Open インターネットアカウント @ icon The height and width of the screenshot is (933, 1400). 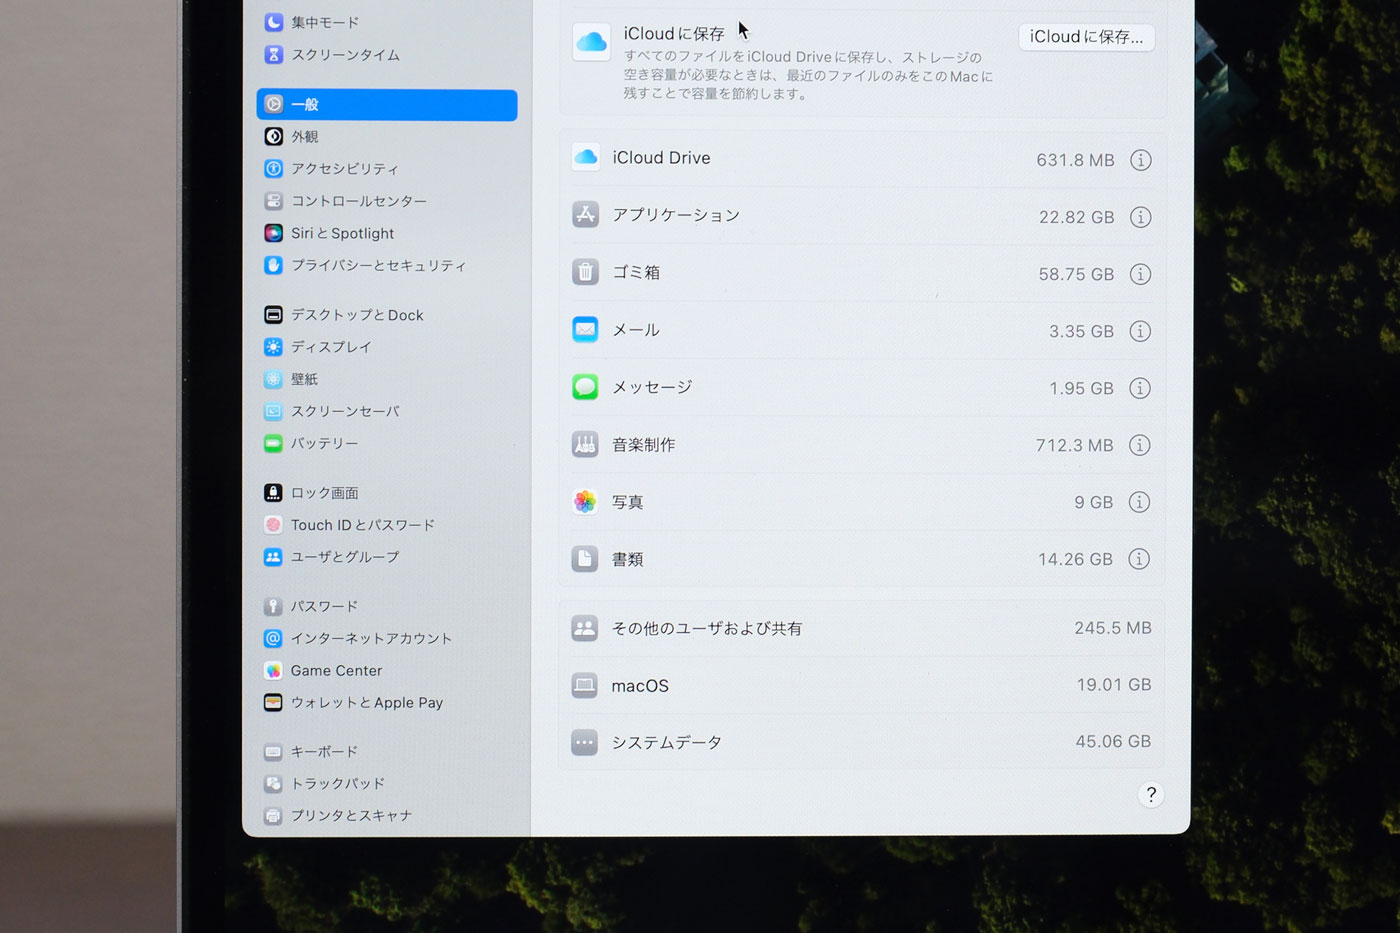click(x=273, y=638)
